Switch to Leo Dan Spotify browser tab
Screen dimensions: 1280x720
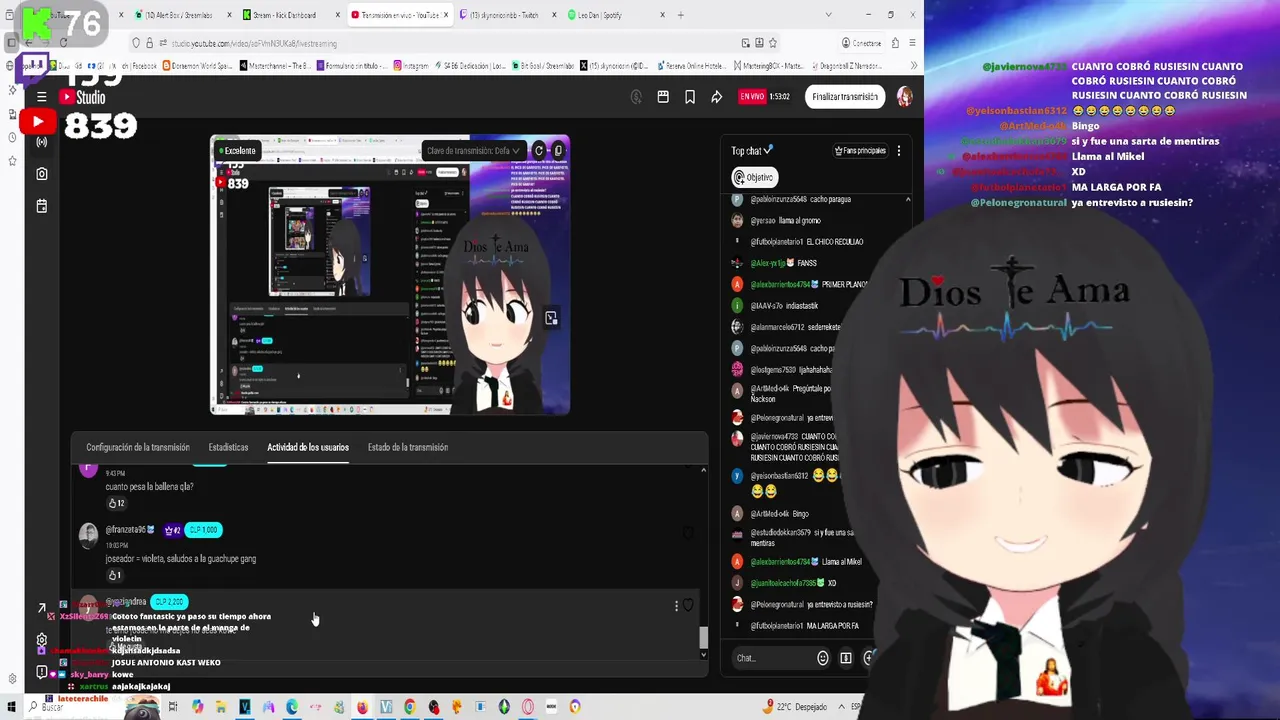617,15
